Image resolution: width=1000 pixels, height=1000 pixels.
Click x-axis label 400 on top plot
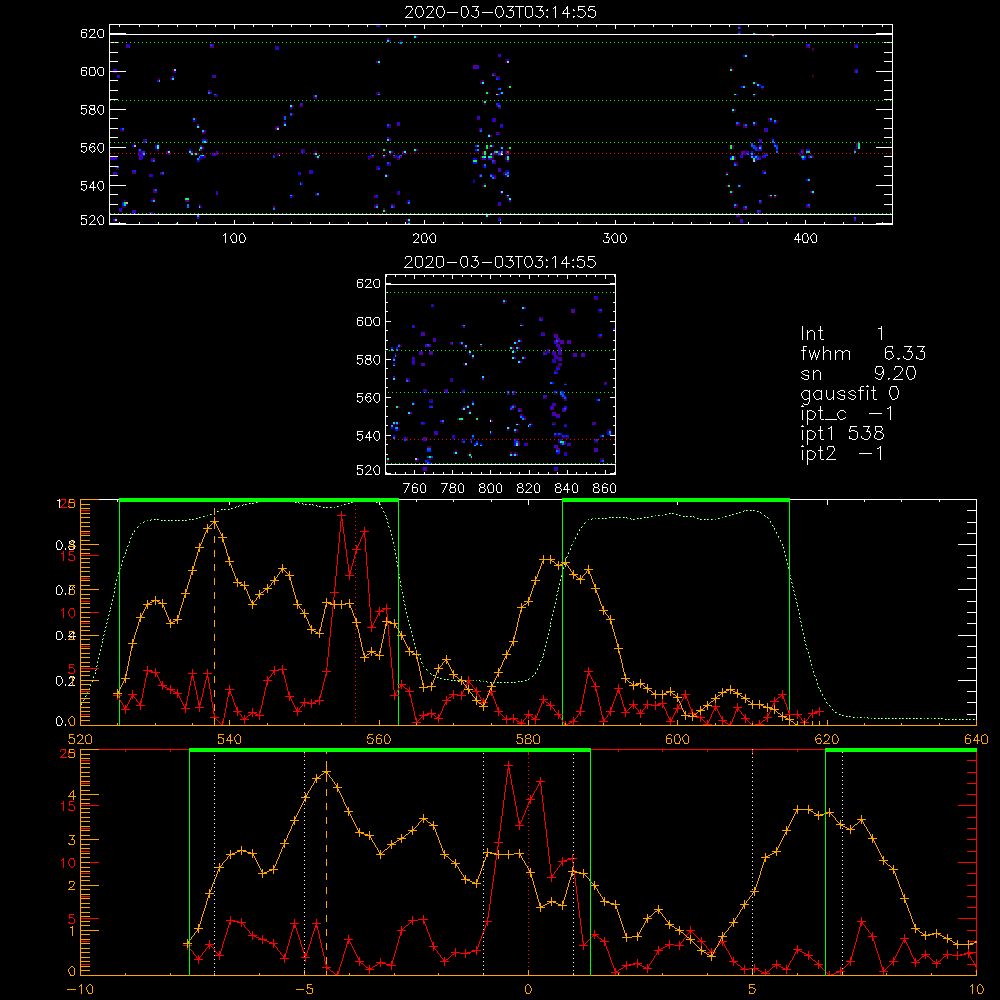(x=805, y=239)
